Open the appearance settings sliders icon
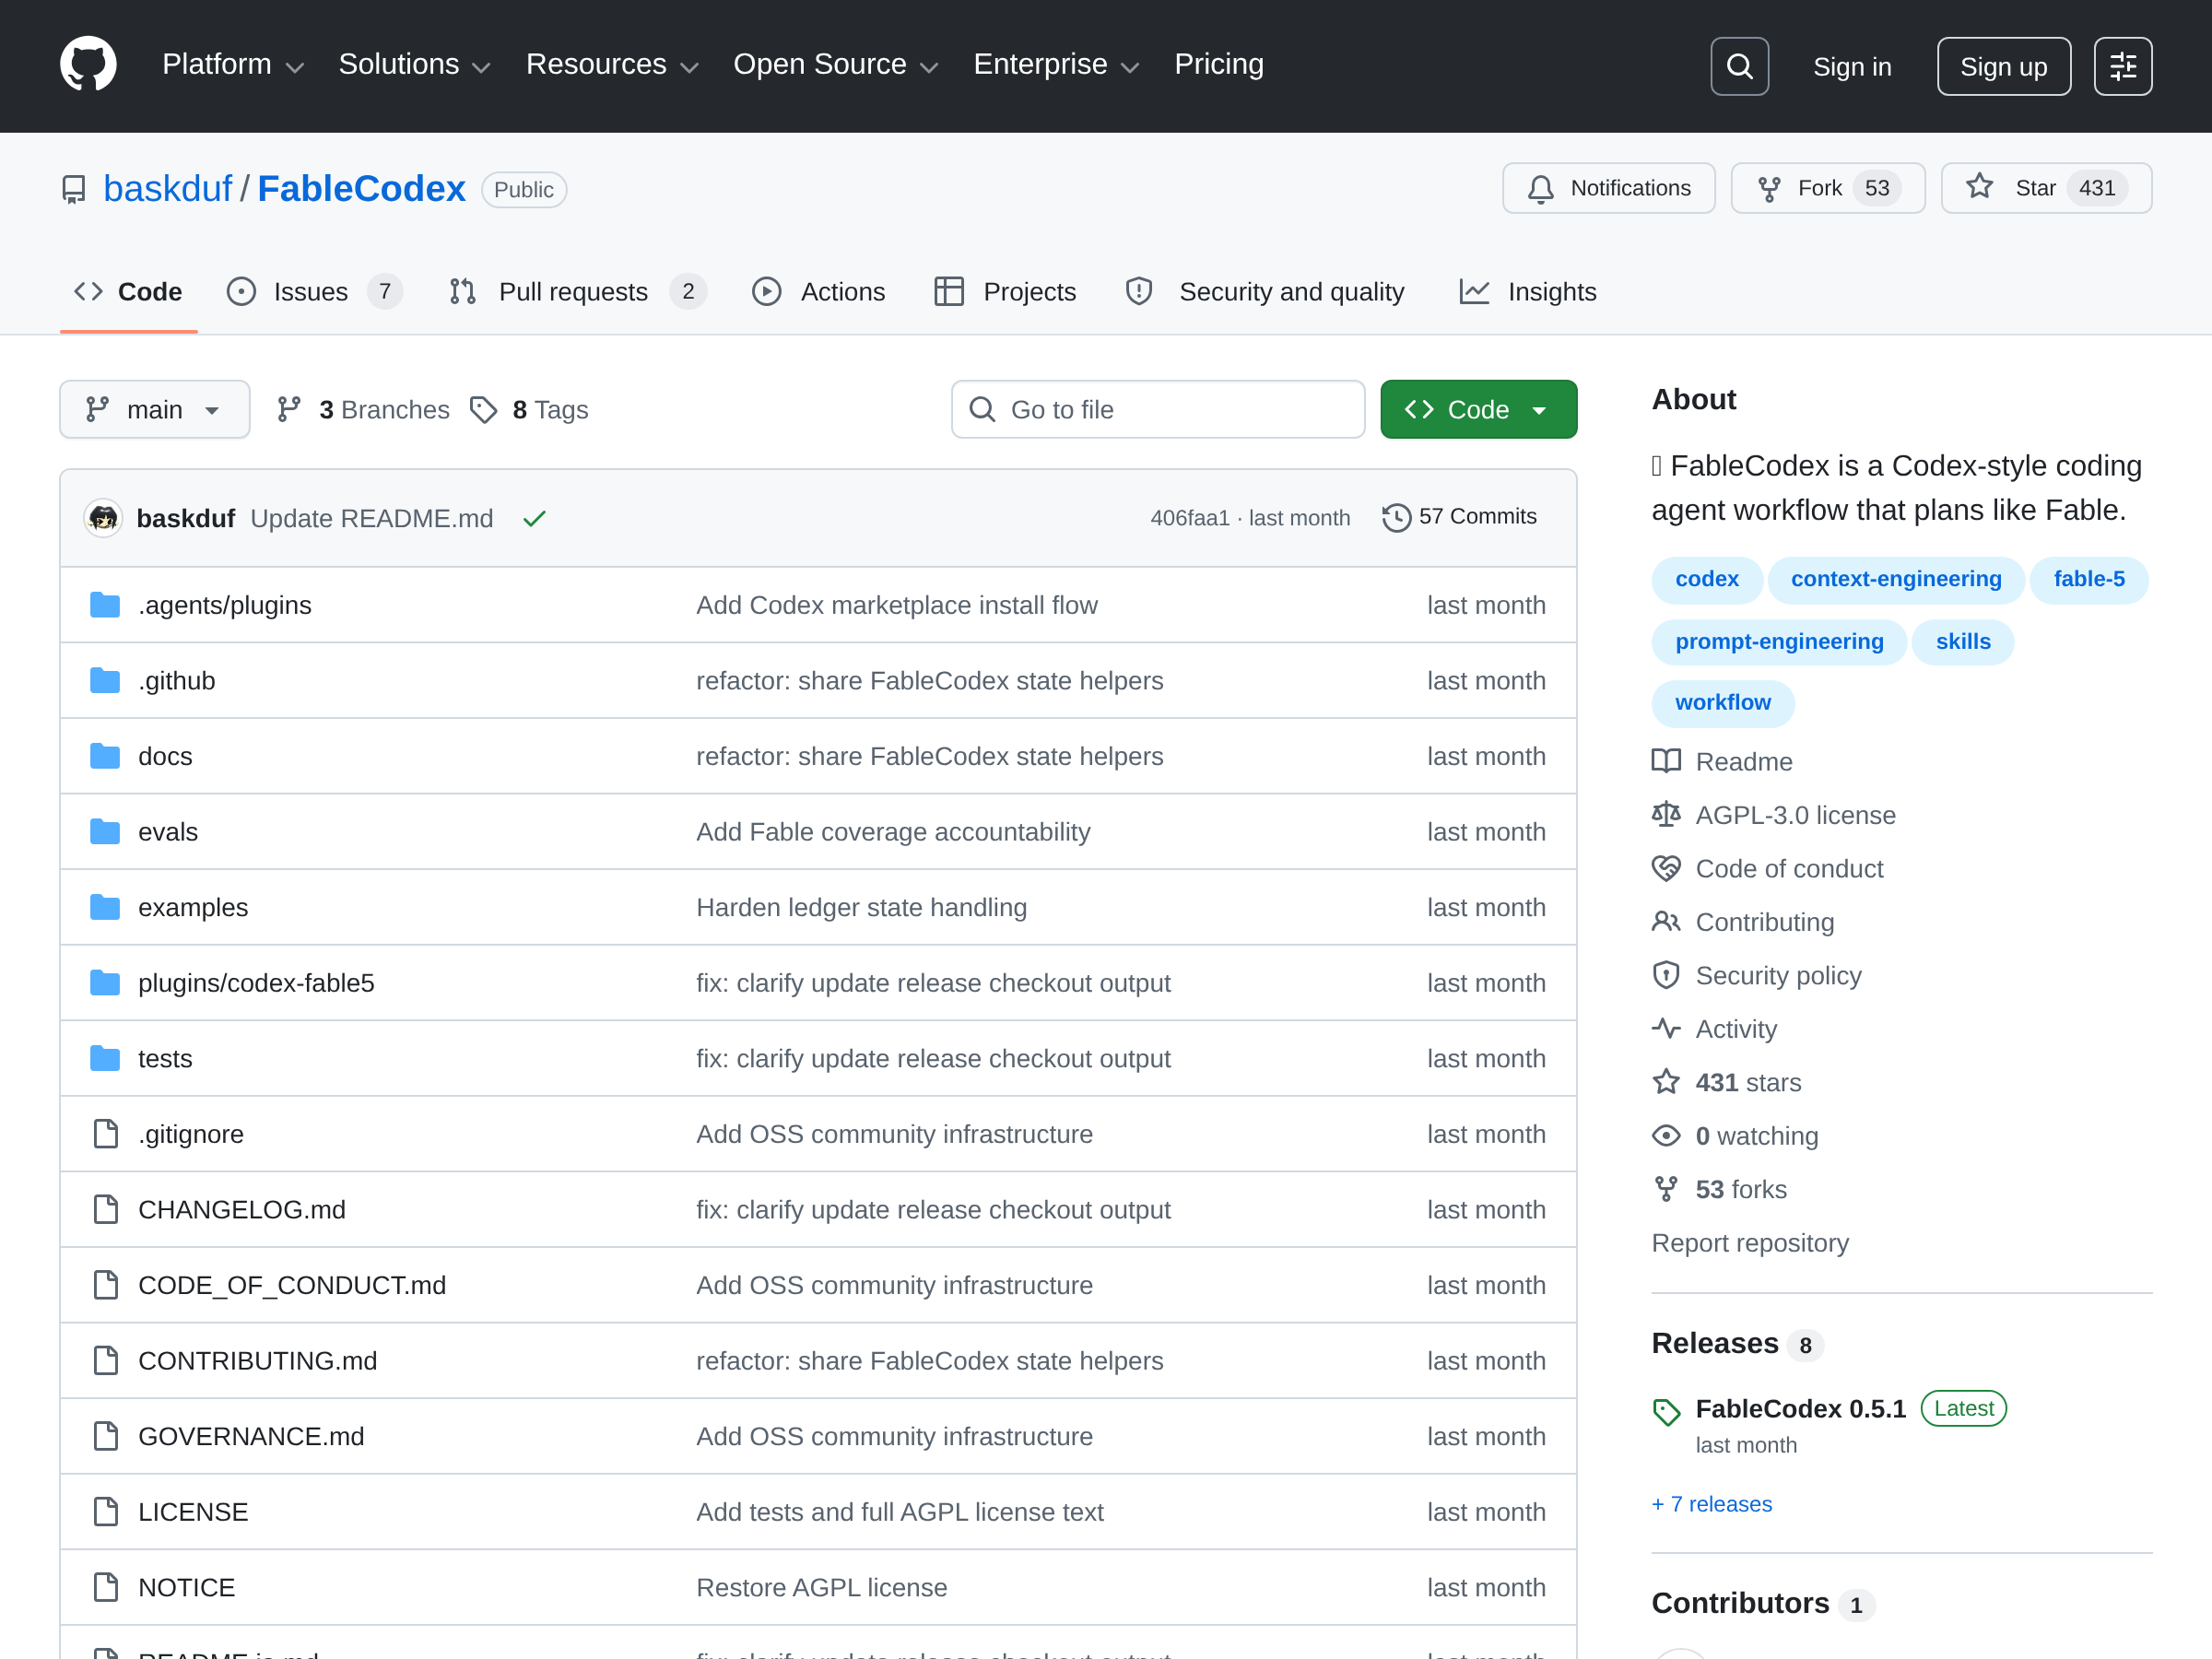The height and width of the screenshot is (1659, 2212). [2122, 66]
